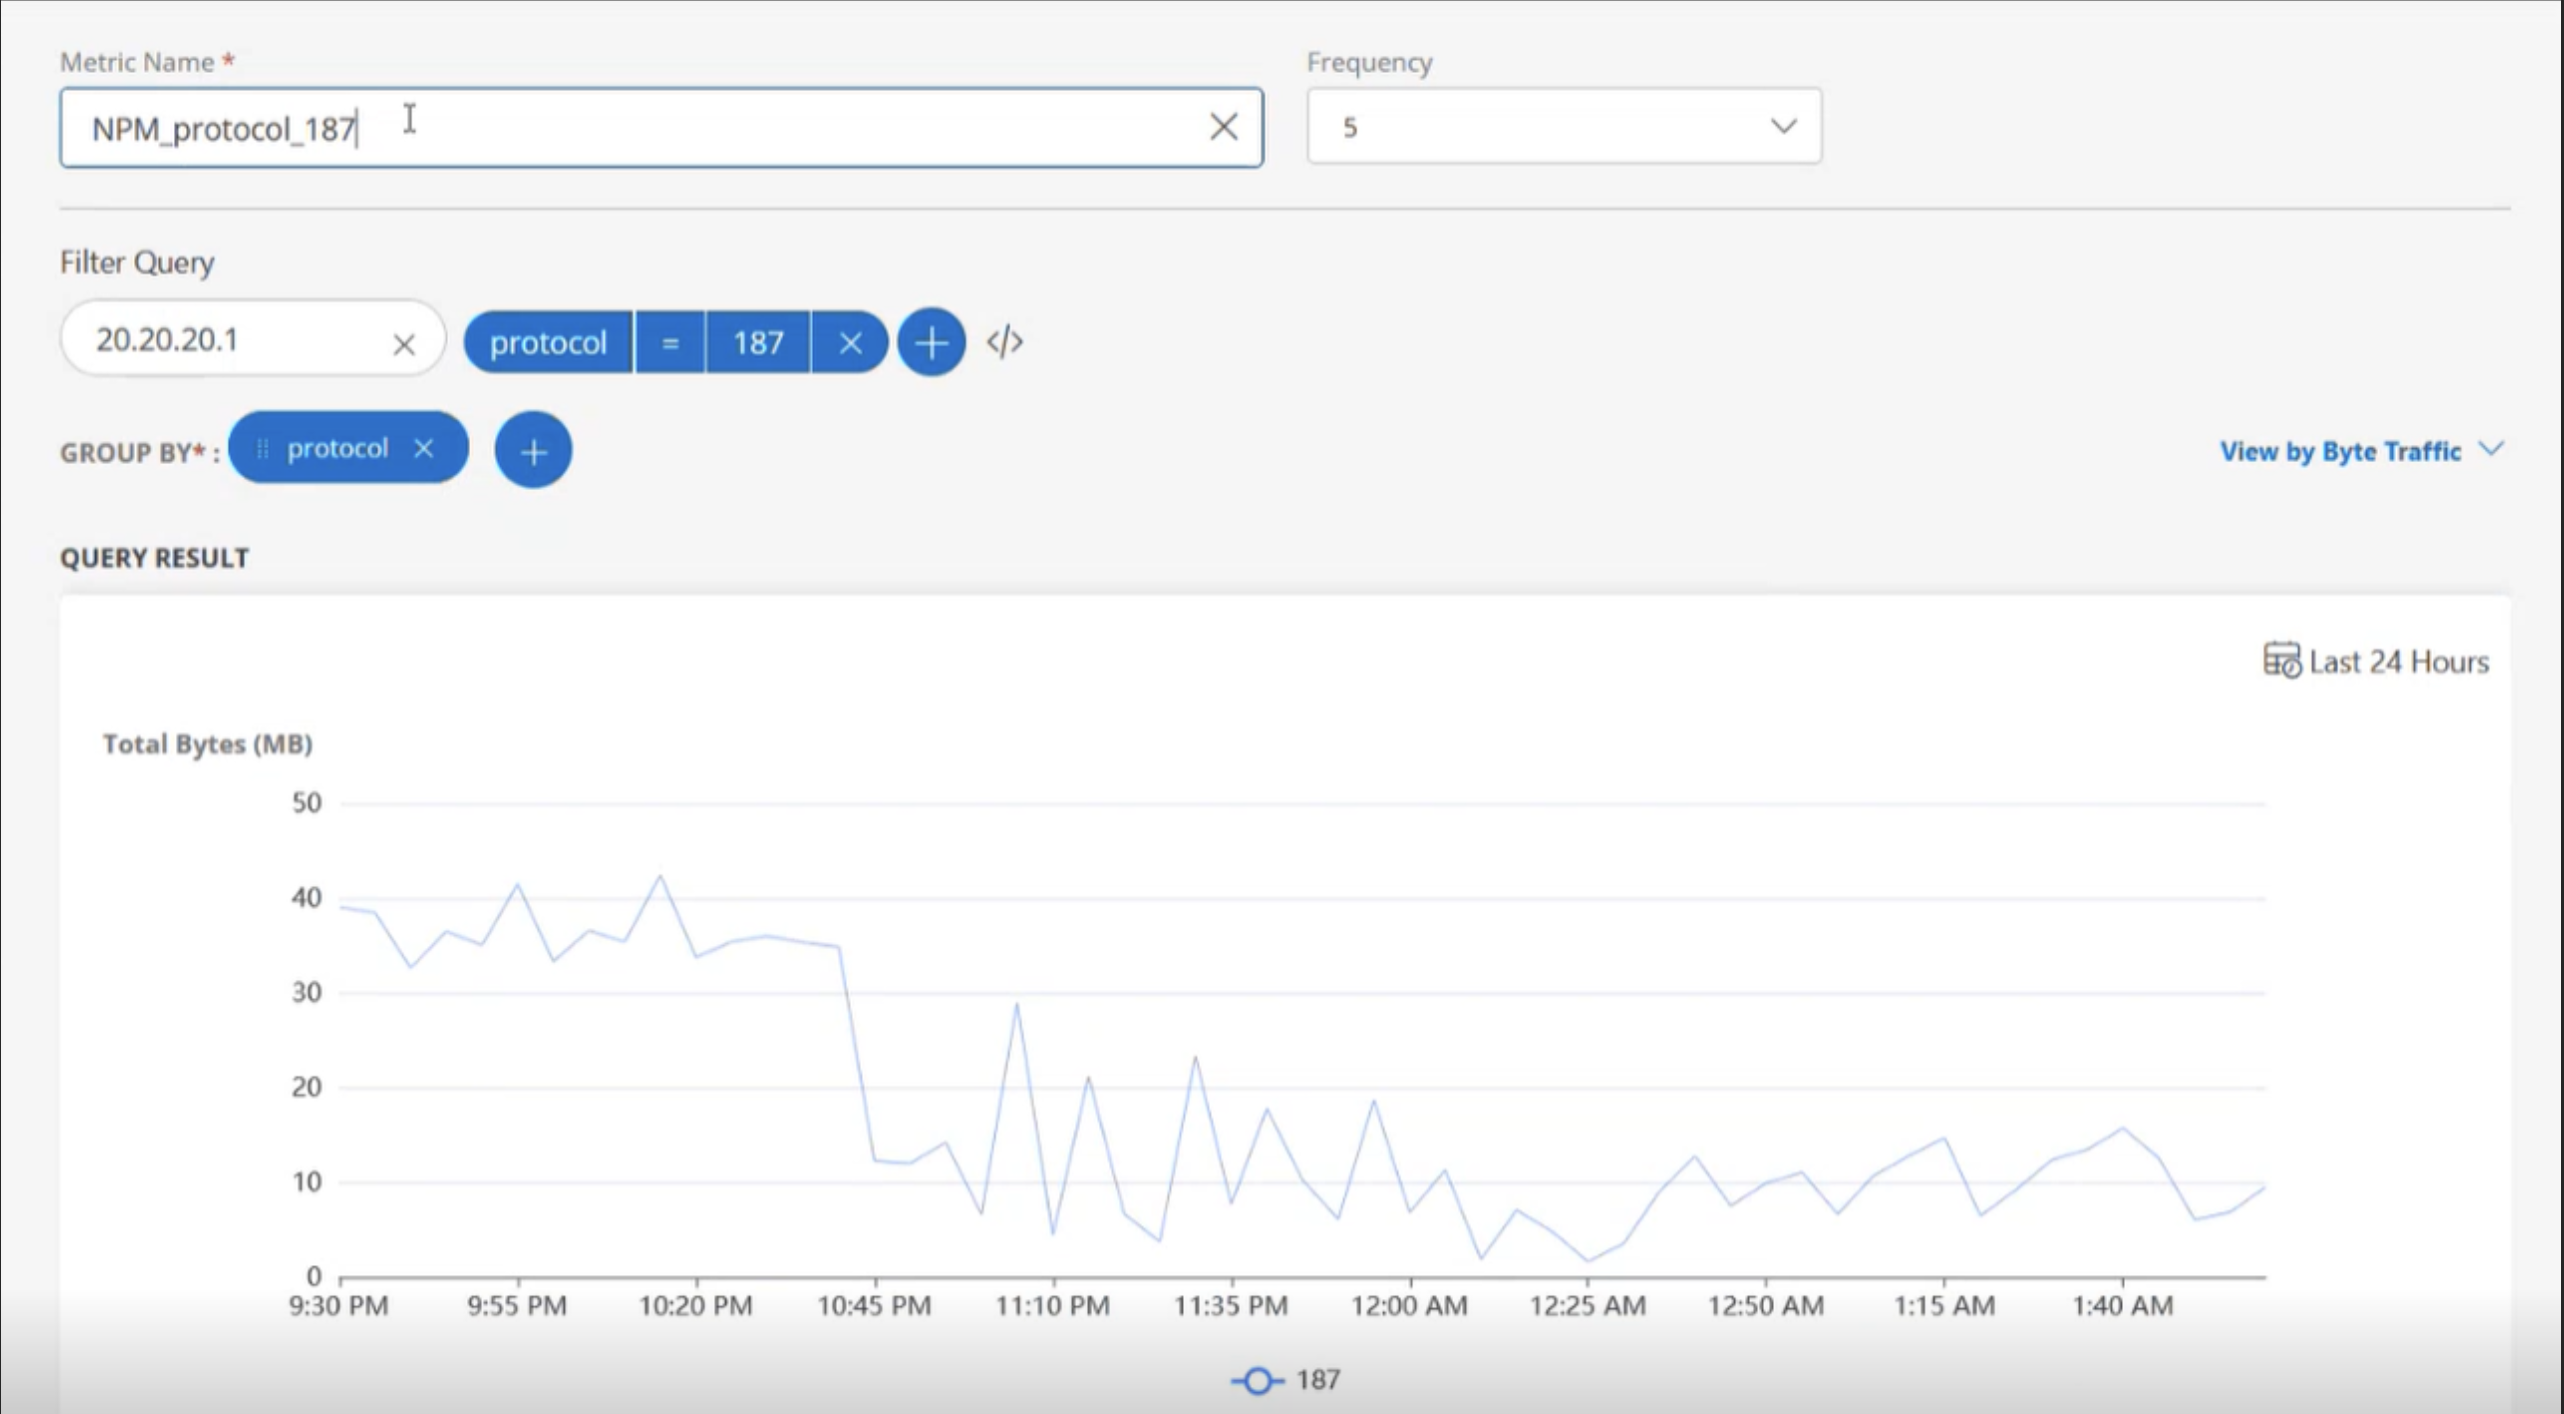Click the Total Bytes (MB) axis title
Image resolution: width=2564 pixels, height=1414 pixels.
(207, 744)
